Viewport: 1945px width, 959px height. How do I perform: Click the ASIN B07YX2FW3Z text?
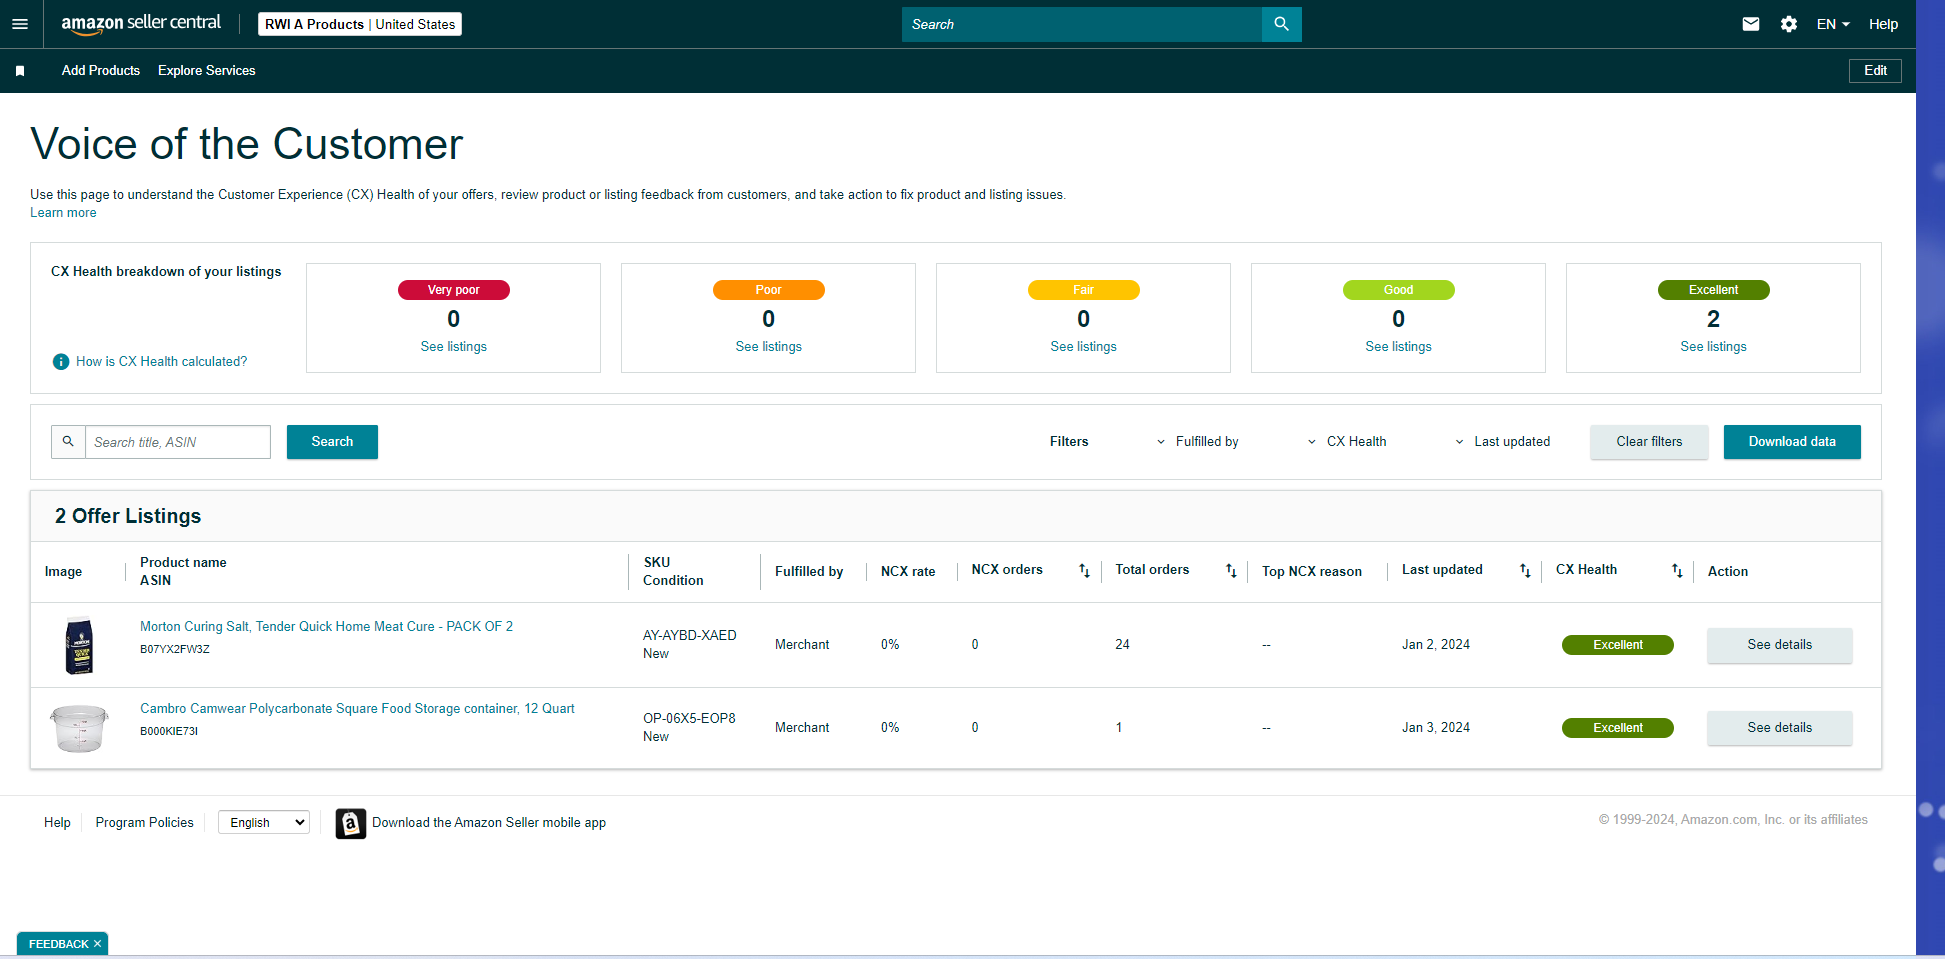coord(175,650)
